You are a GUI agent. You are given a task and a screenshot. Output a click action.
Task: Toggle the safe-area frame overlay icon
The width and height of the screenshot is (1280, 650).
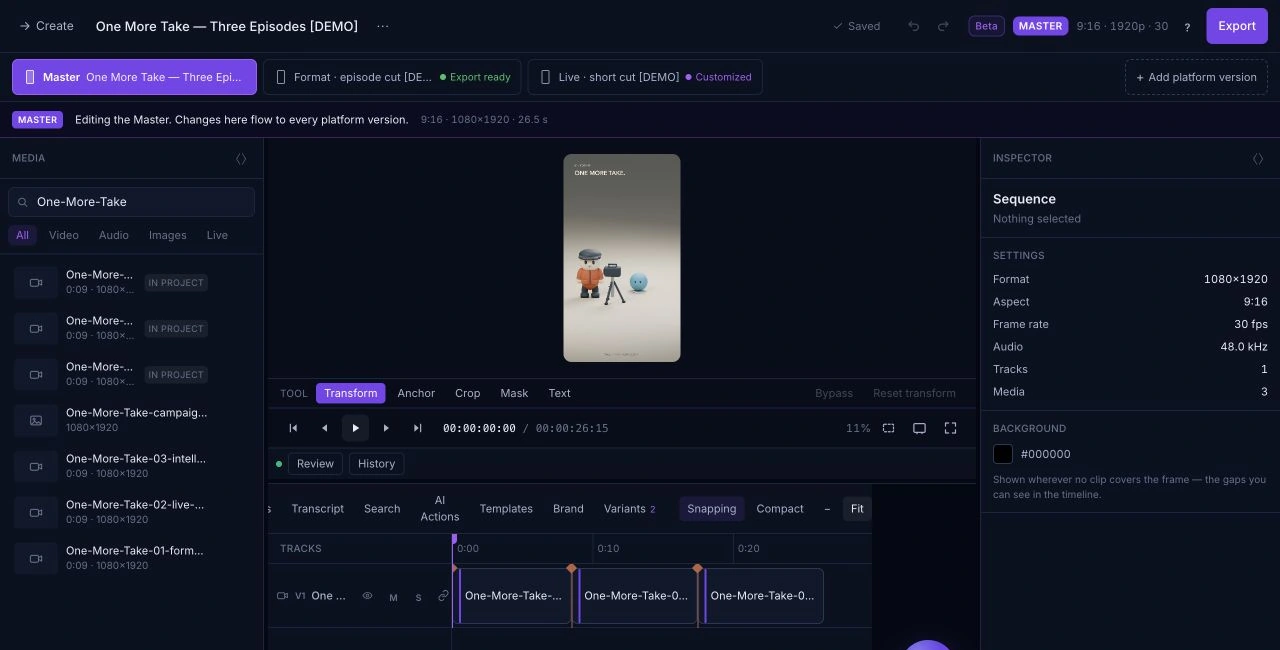[x=888, y=428]
